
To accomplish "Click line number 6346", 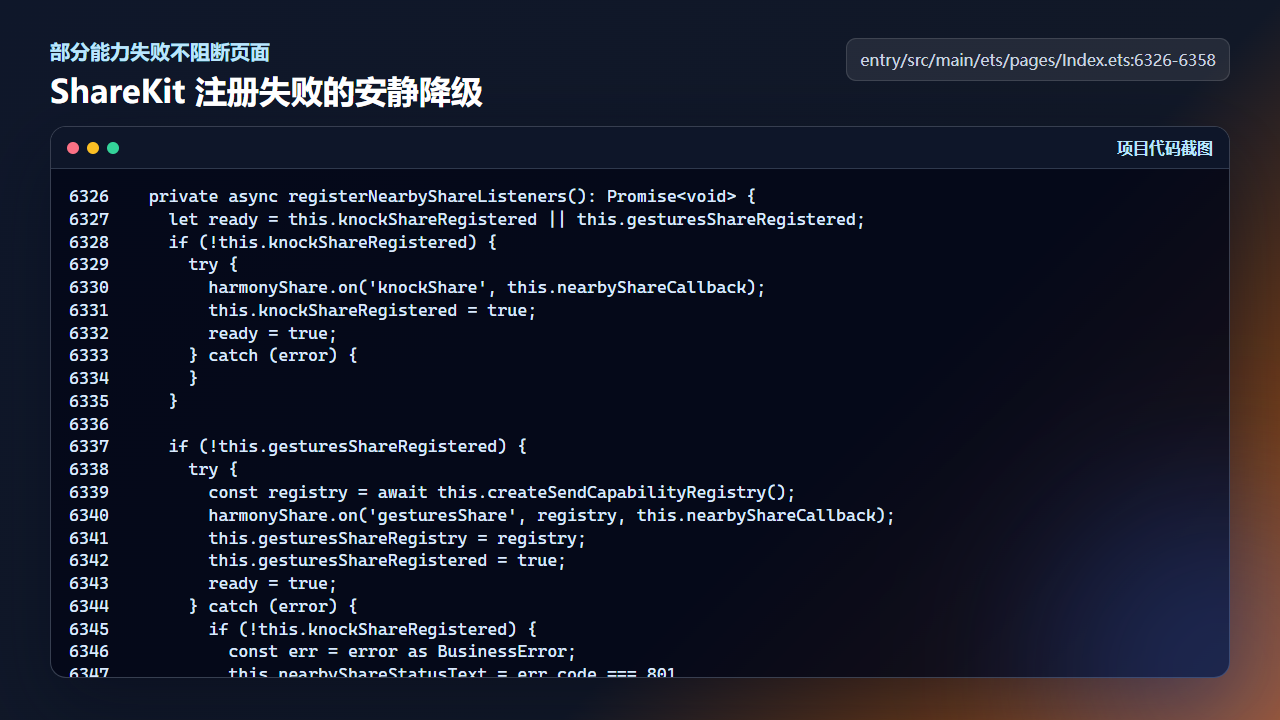I will tap(89, 651).
